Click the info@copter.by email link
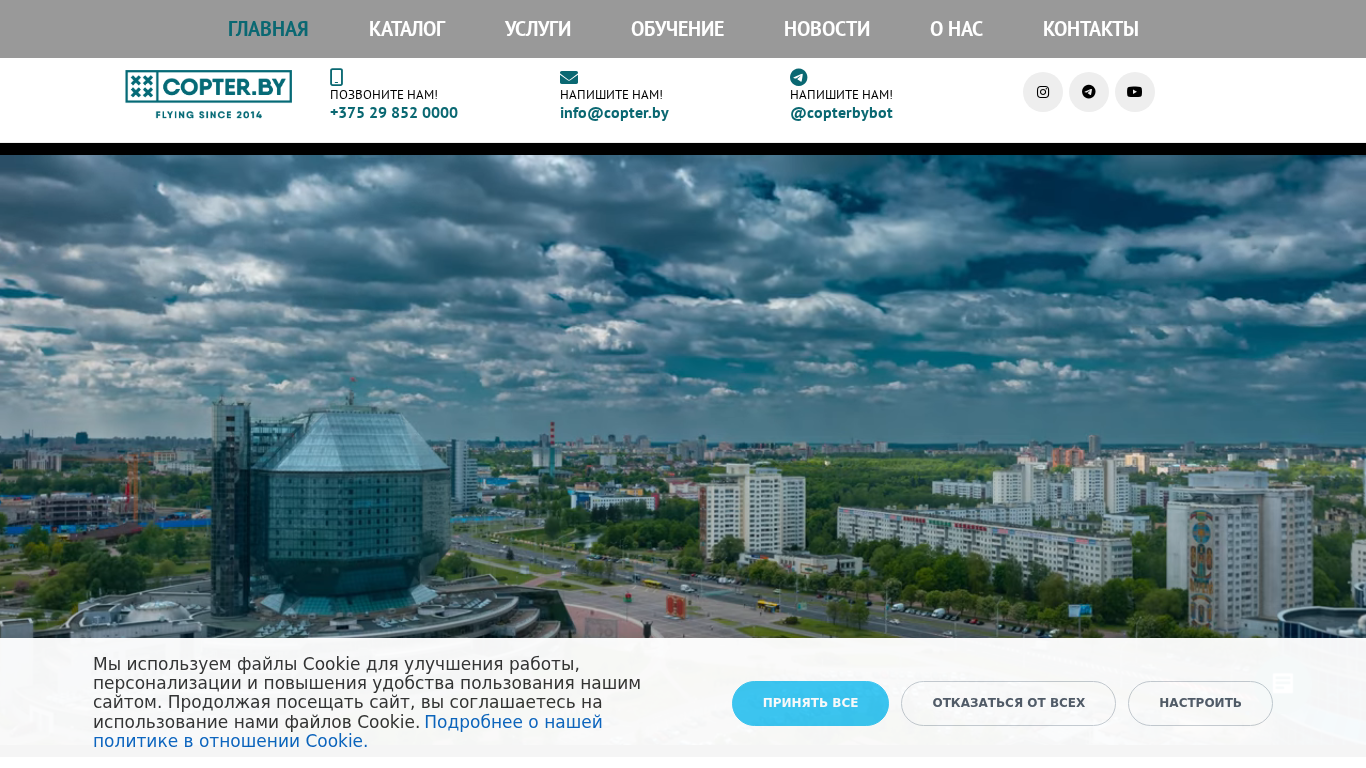The image size is (1366, 768). [x=614, y=113]
